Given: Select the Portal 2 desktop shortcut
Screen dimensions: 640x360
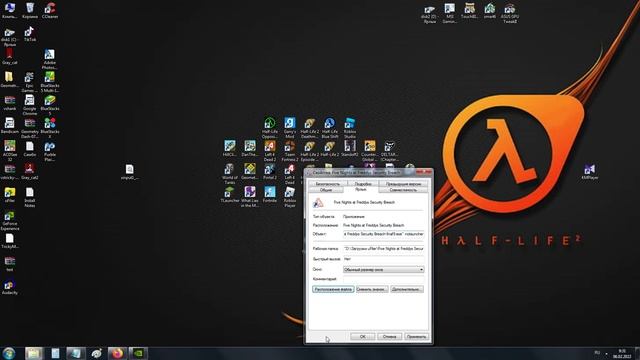Looking at the screenshot, I should (270, 172).
